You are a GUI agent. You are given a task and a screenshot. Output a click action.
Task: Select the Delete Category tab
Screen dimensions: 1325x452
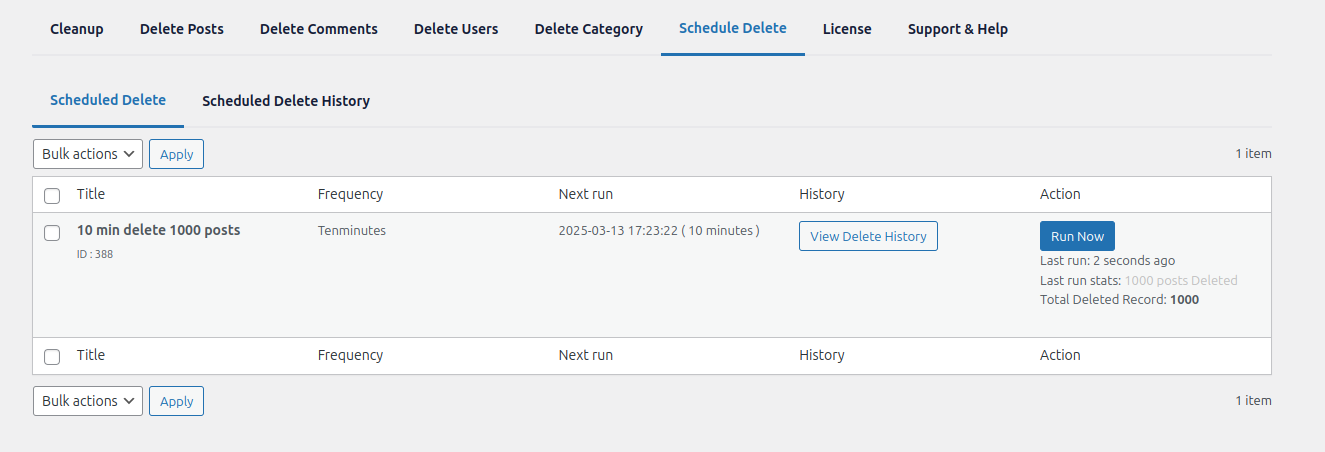(588, 29)
